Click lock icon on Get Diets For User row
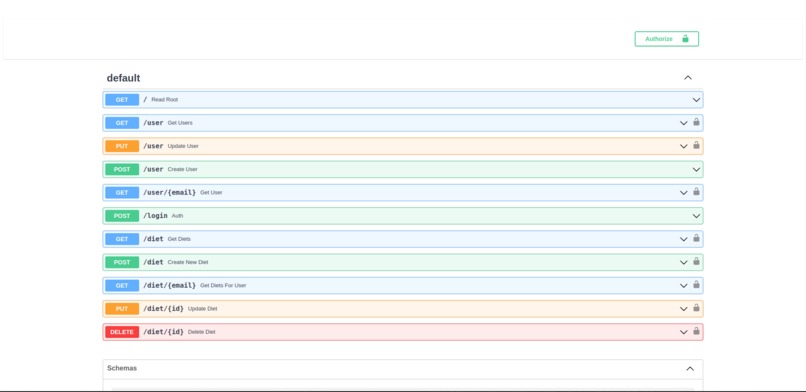The width and height of the screenshot is (806, 392). pos(696,285)
